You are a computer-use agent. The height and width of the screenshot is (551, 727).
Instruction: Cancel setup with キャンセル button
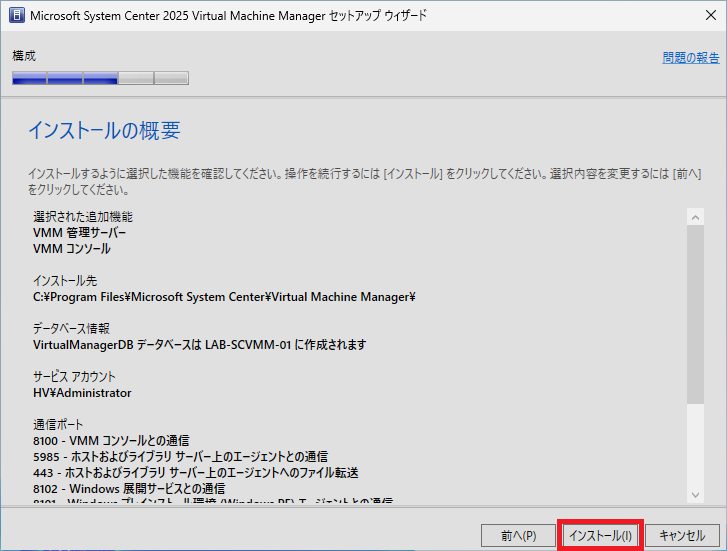tap(682, 536)
